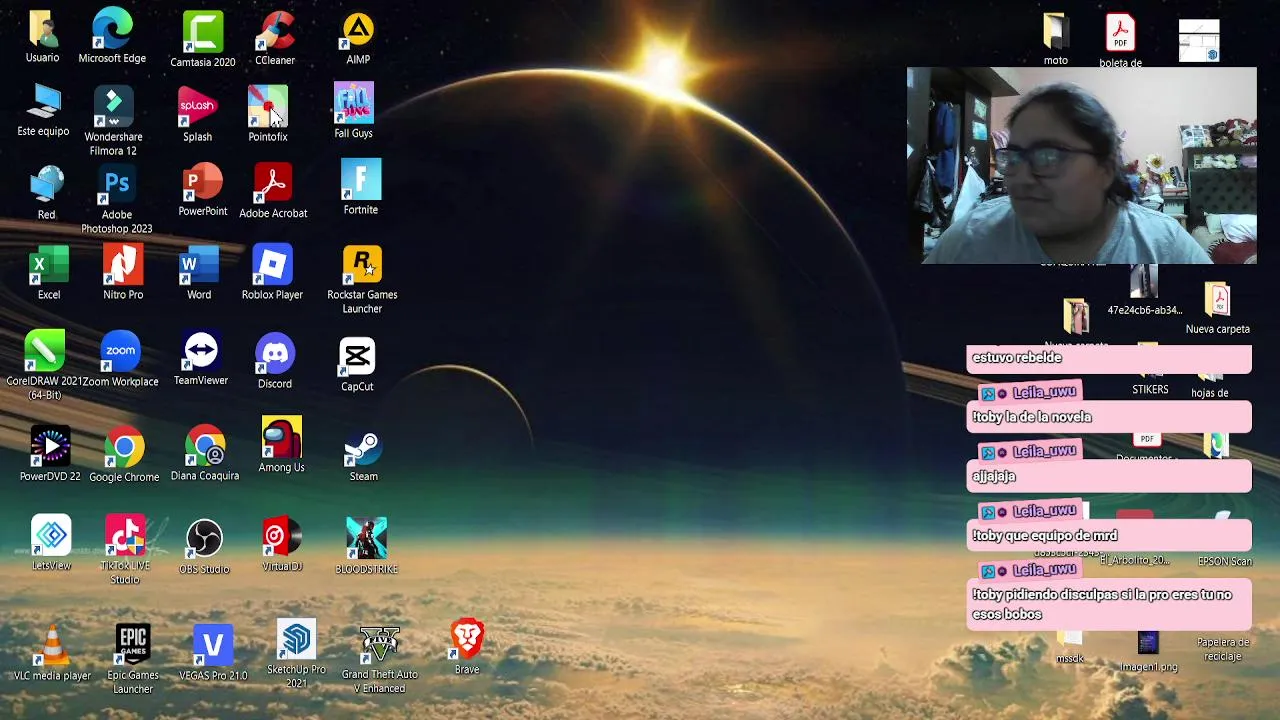
Task: Select the Imagen1.png file
Action: click(1148, 642)
